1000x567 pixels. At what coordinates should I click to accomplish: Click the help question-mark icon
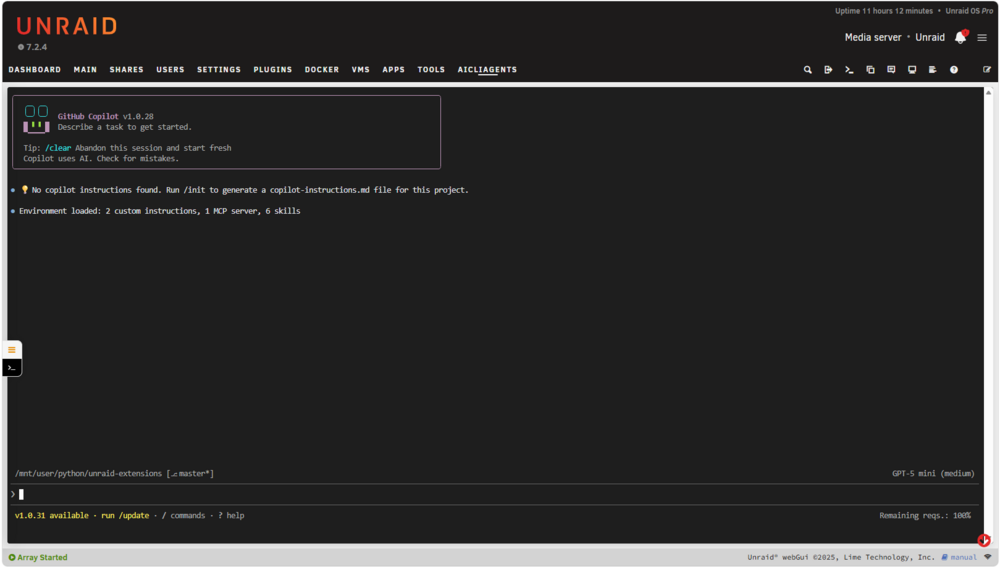coord(953,70)
